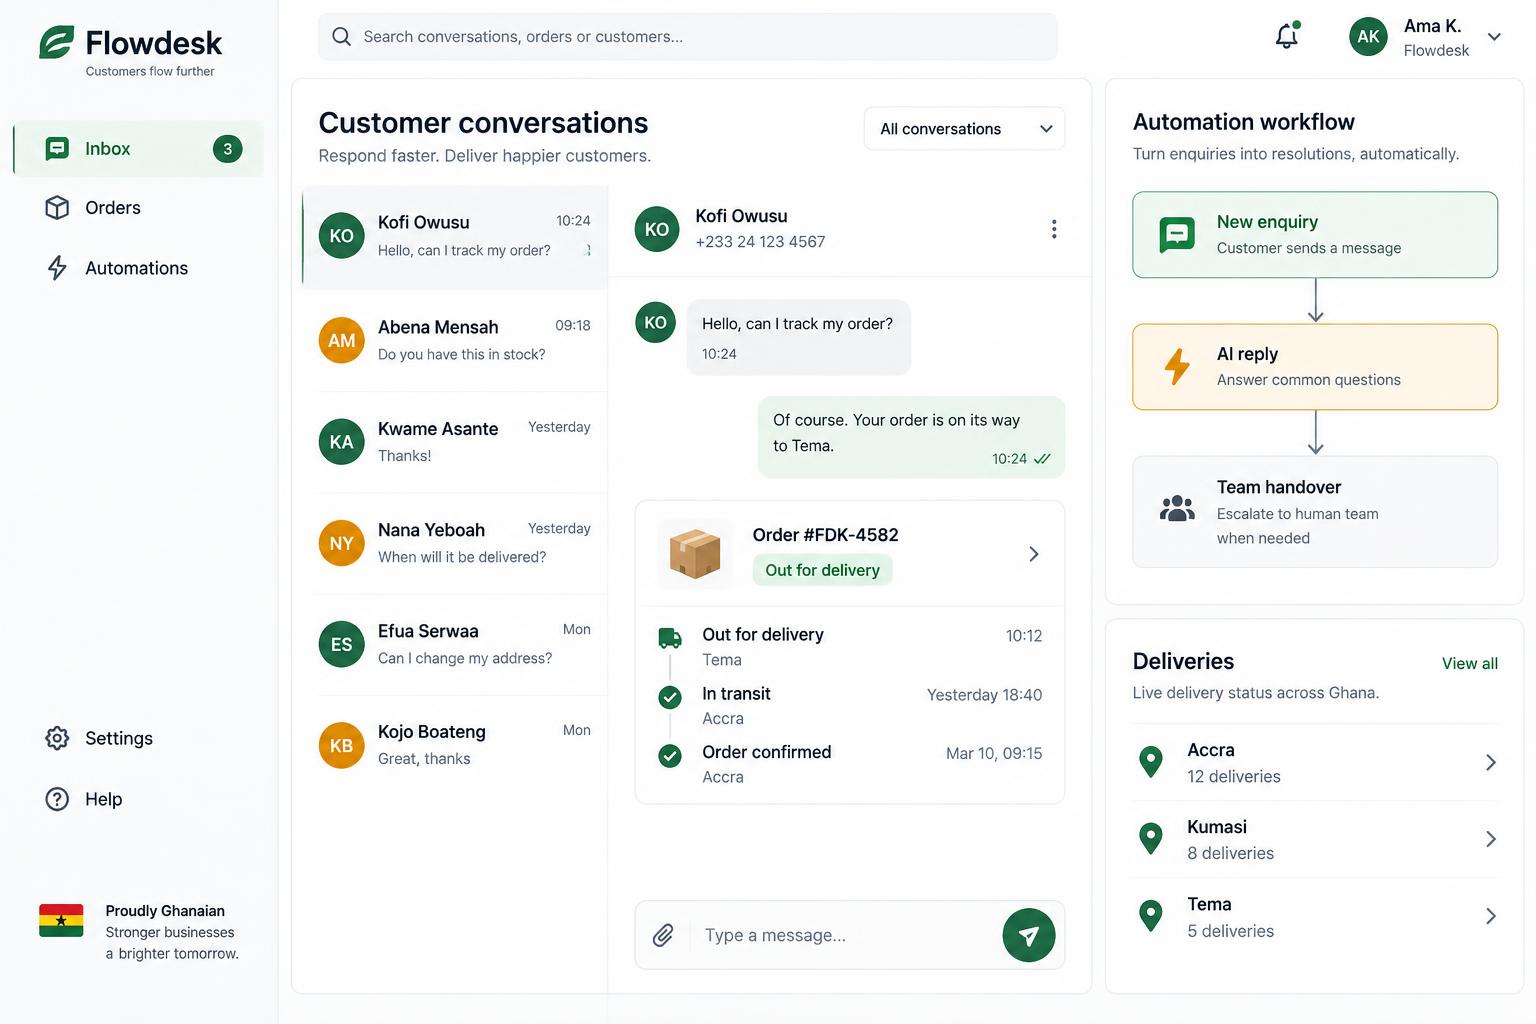The height and width of the screenshot is (1024, 1536).
Task: Expand Kumasi deliveries chevron
Action: coord(1491,839)
